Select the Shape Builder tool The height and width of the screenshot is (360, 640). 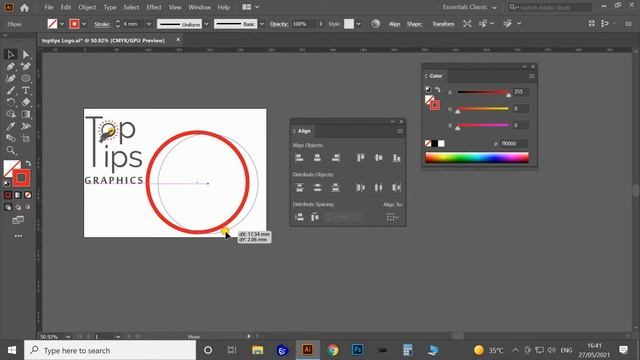click(11, 114)
